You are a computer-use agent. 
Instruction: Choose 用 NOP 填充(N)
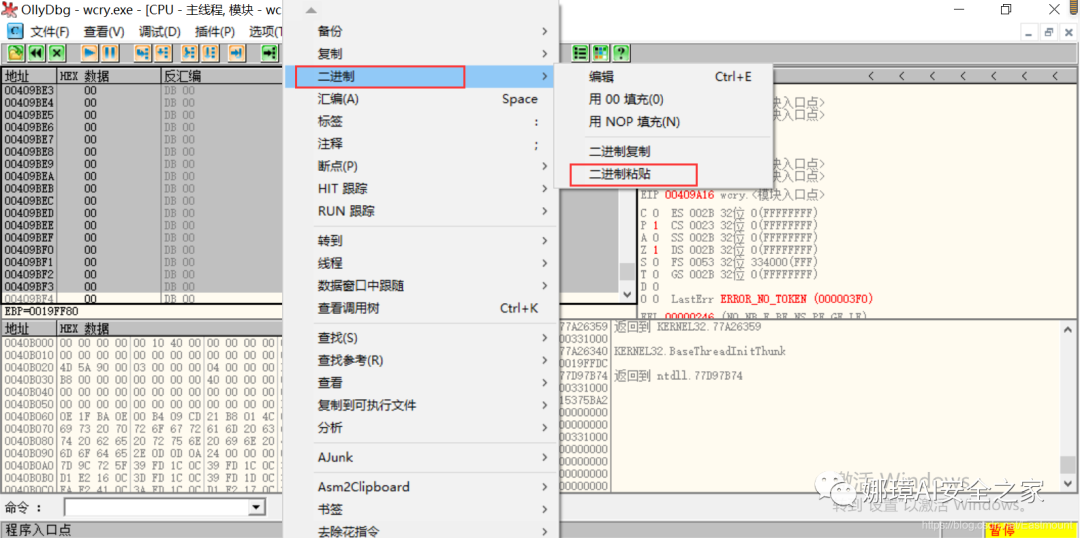[x=634, y=122]
